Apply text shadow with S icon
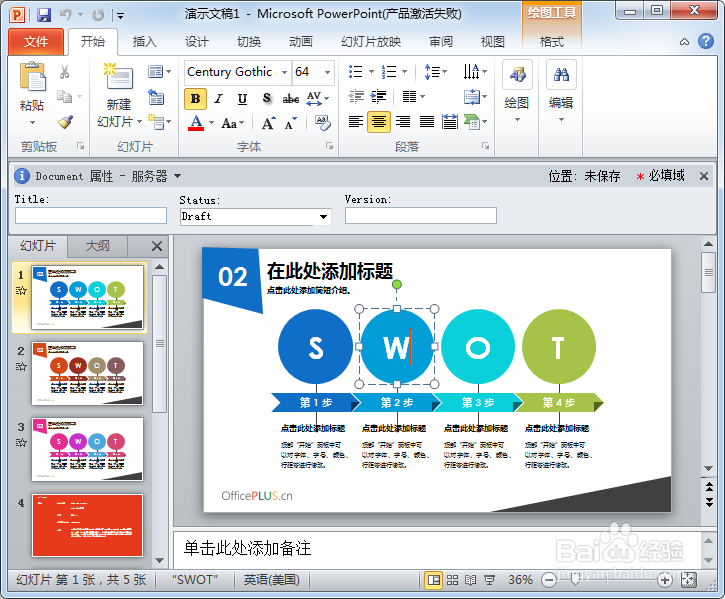 point(267,98)
